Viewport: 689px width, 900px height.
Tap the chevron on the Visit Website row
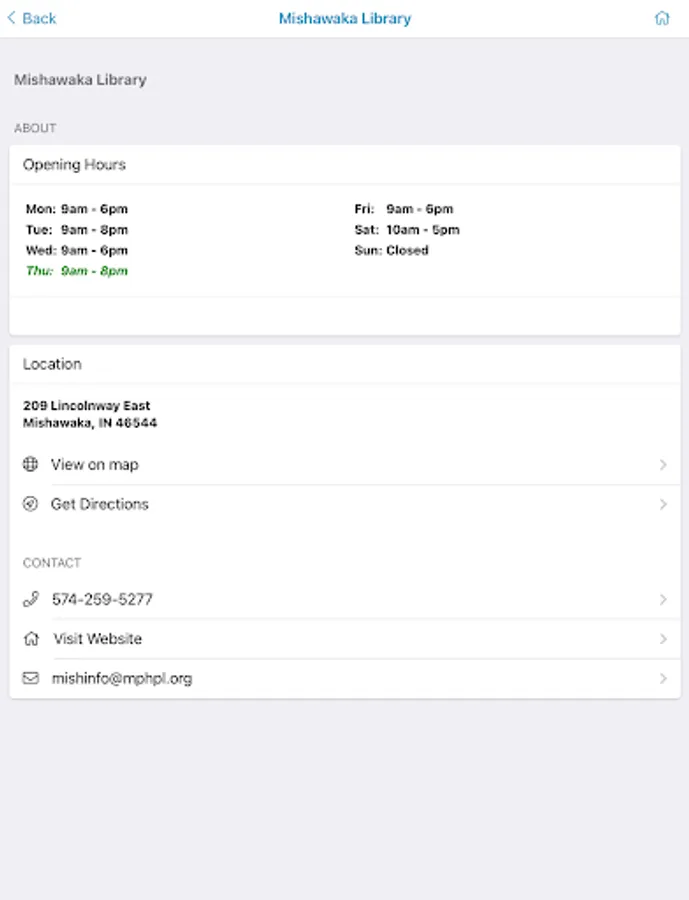663,639
